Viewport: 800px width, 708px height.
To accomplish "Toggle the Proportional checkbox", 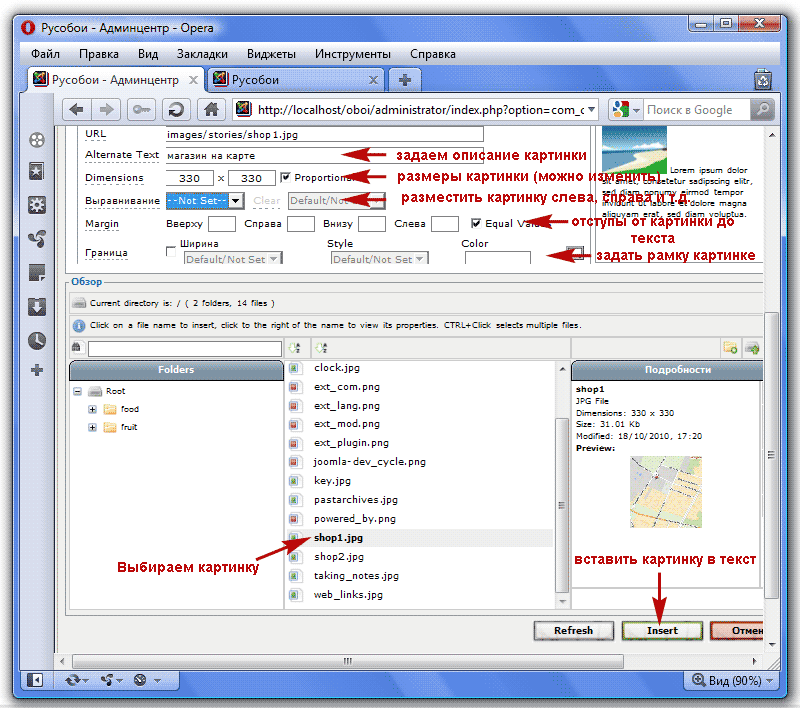I will [x=285, y=178].
